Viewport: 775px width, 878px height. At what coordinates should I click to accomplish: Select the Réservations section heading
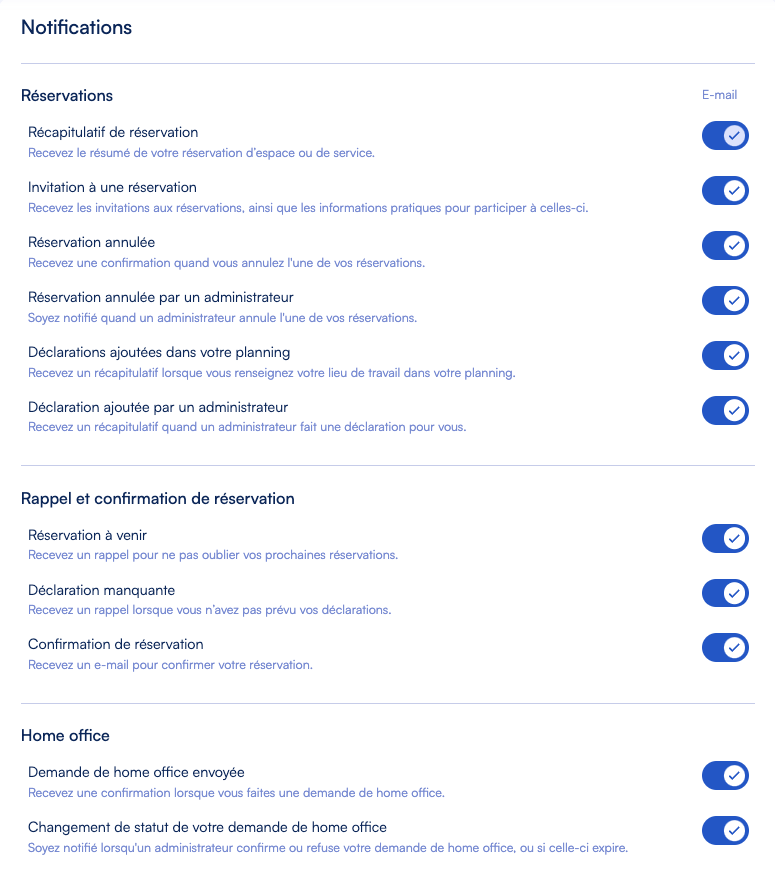(67, 96)
